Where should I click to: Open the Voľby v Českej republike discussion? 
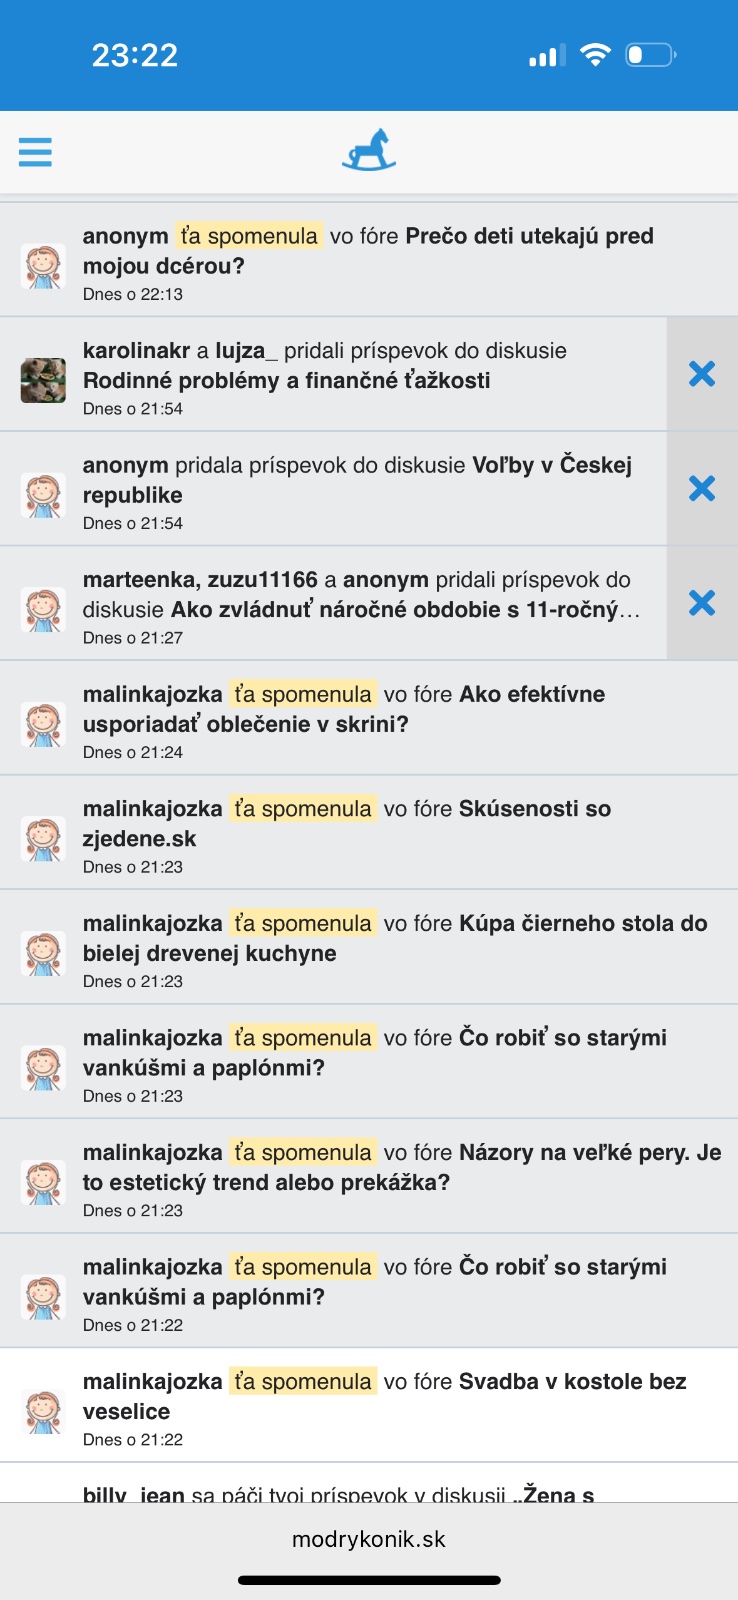[550, 466]
